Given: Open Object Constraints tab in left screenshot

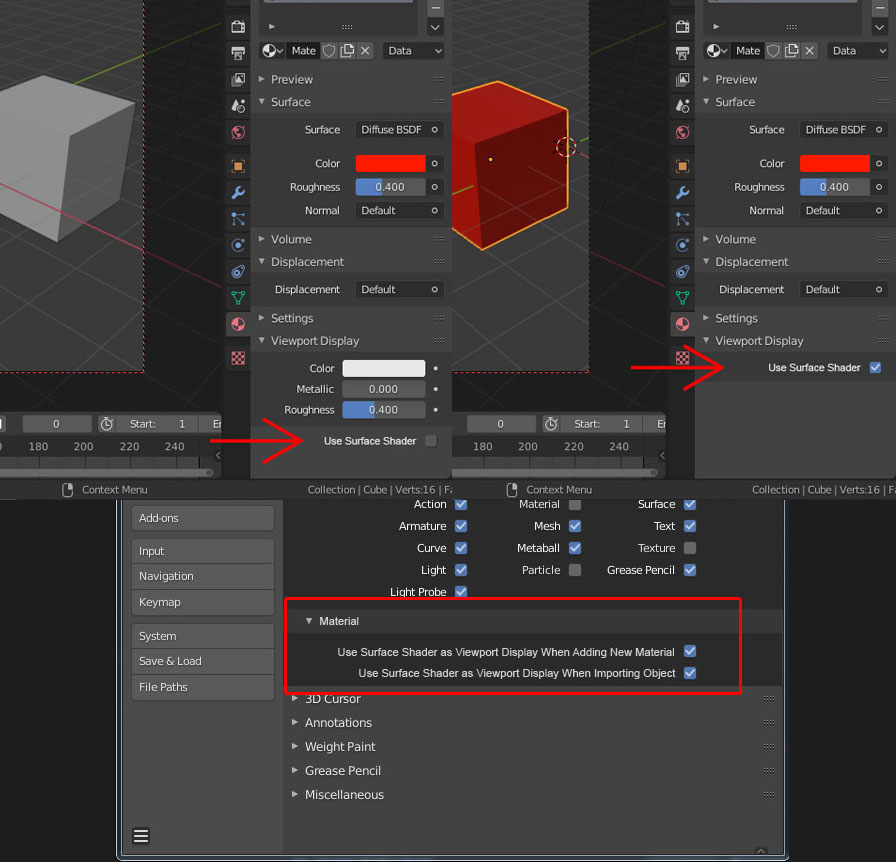Looking at the screenshot, I should pos(238,272).
